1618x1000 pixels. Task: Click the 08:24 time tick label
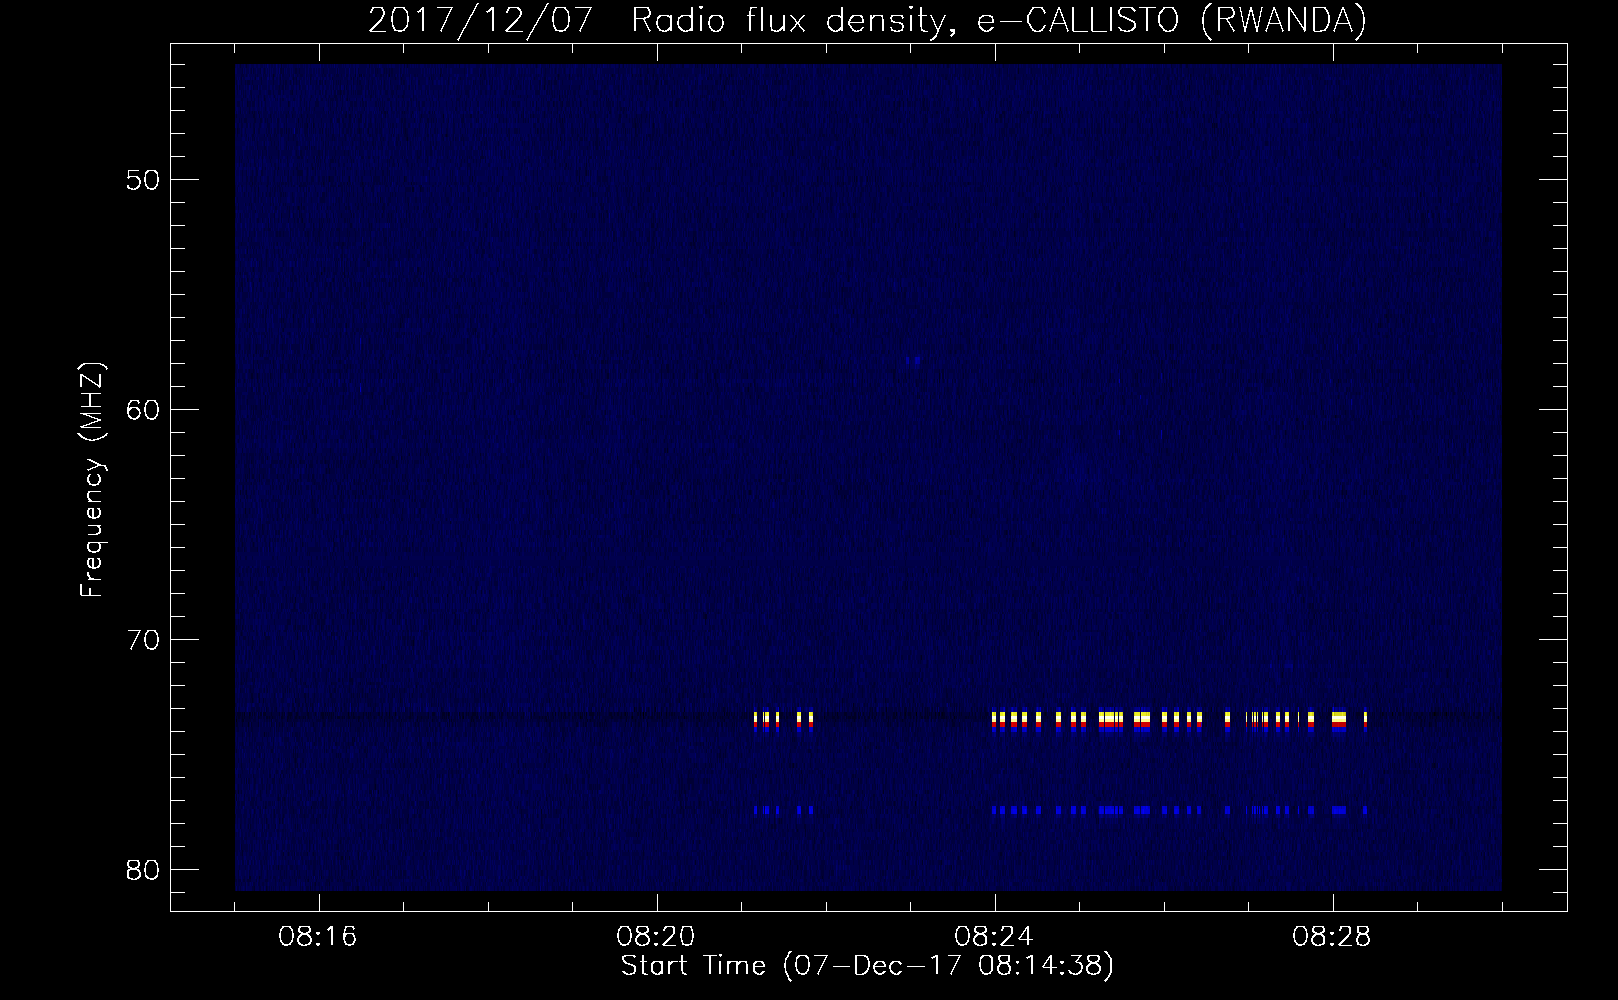(994, 937)
